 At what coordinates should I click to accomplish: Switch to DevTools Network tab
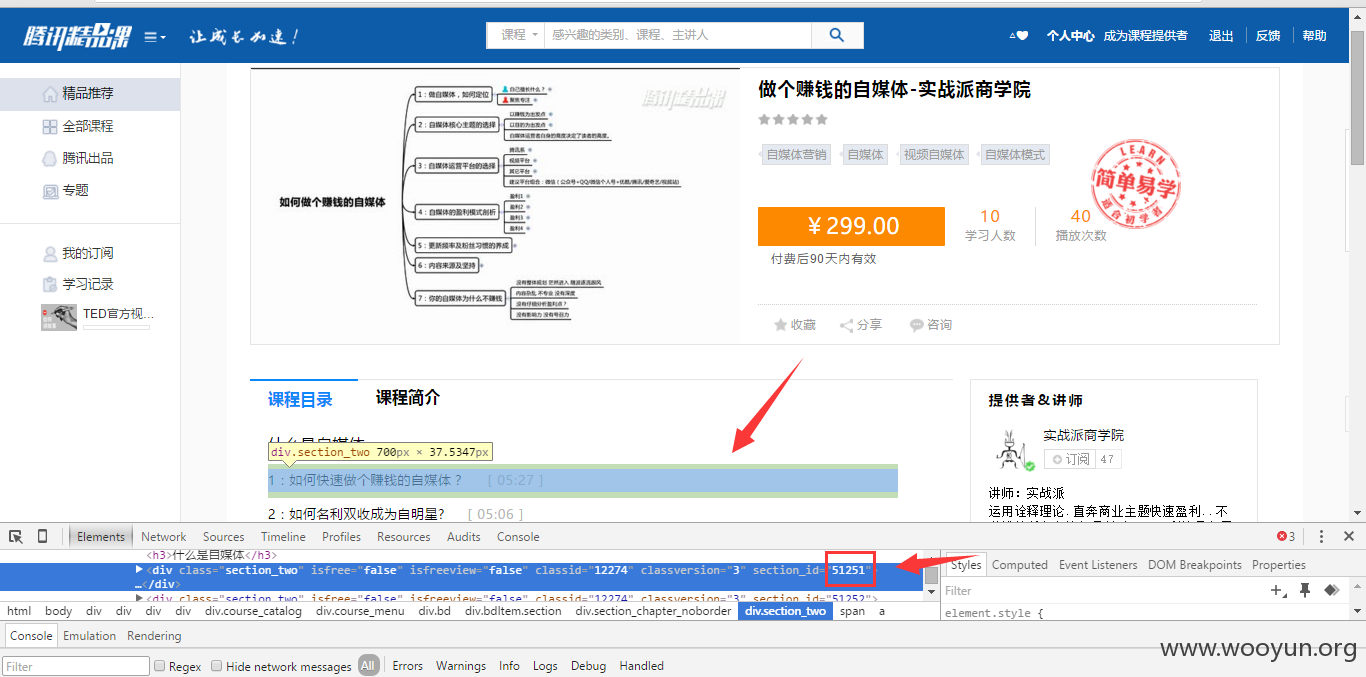pos(164,537)
